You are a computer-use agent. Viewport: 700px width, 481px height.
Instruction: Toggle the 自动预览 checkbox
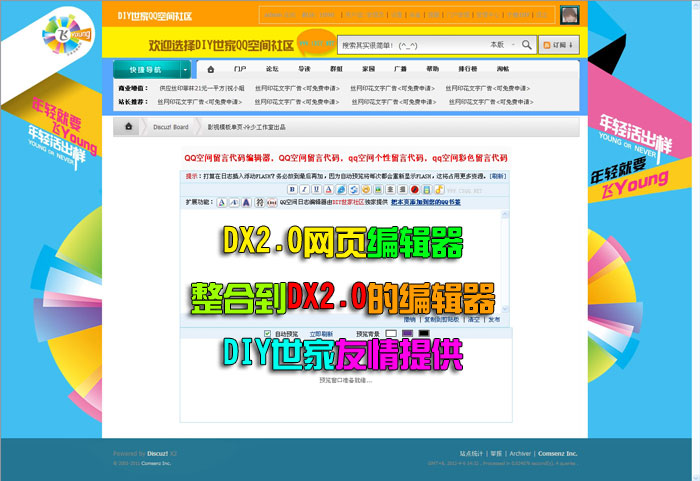(x=267, y=333)
